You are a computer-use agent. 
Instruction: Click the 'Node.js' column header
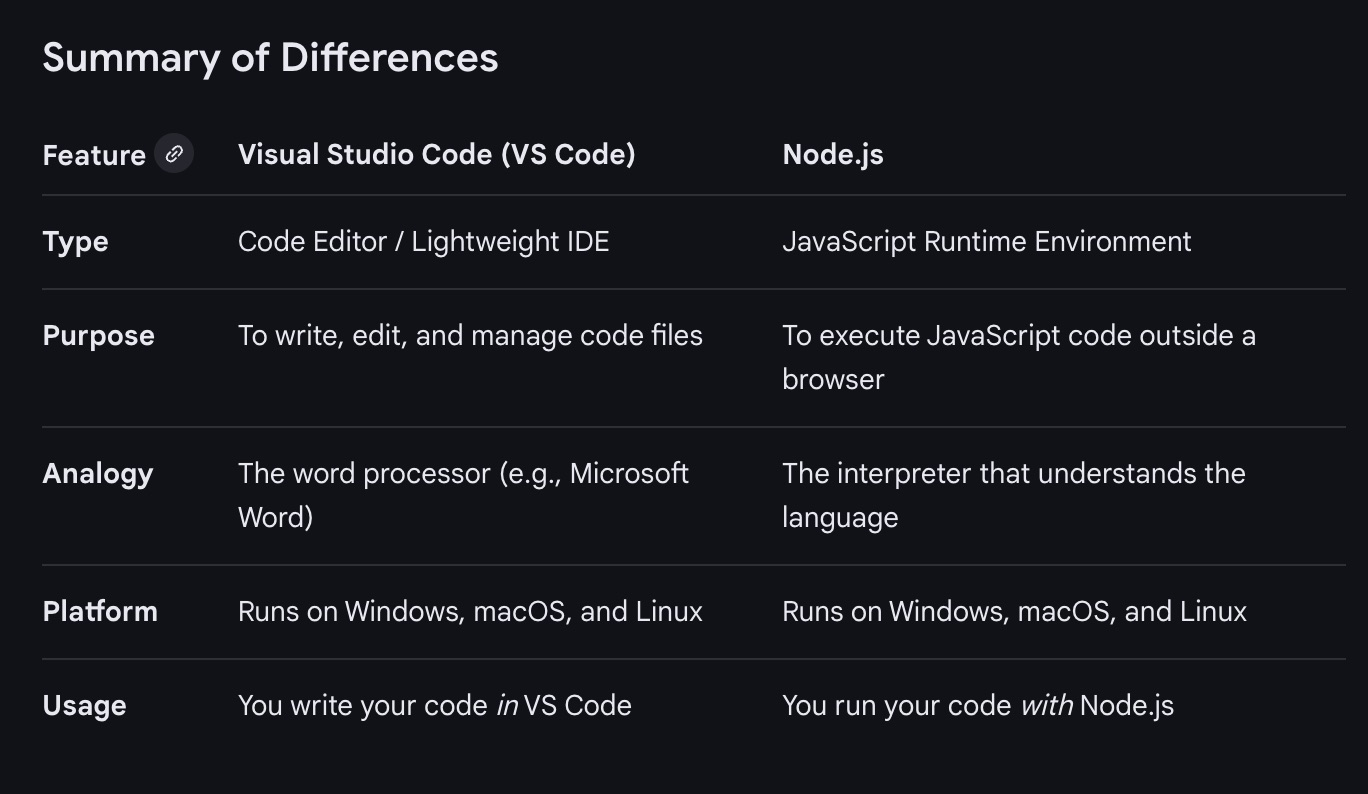tap(833, 155)
